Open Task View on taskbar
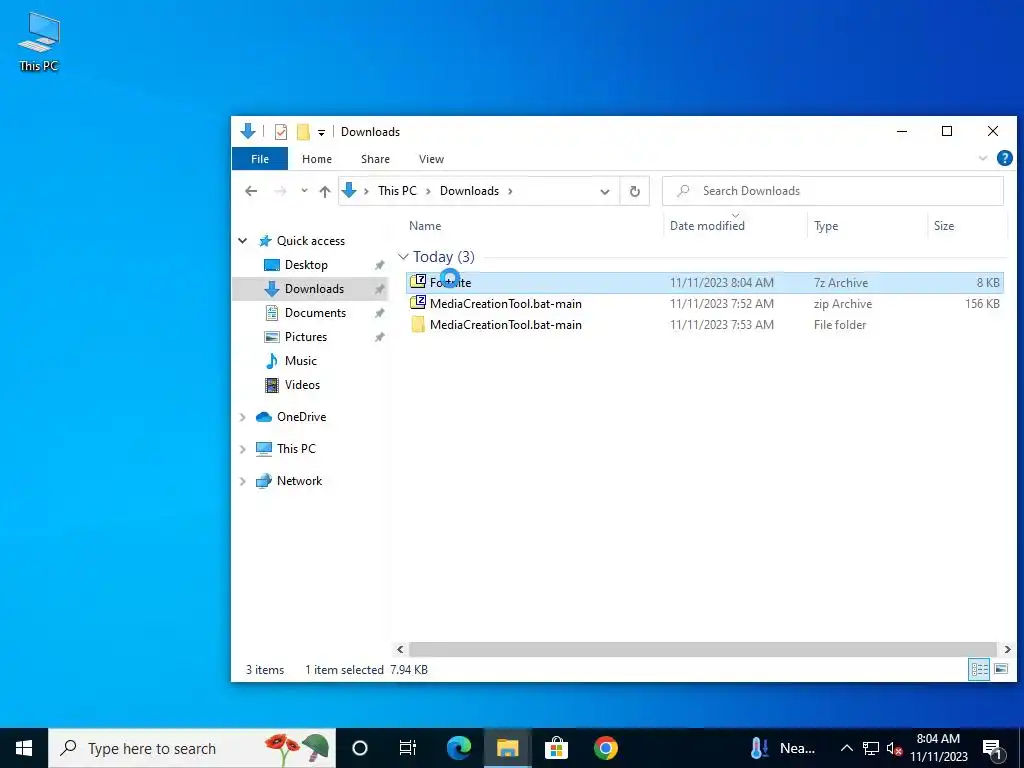 click(408, 748)
